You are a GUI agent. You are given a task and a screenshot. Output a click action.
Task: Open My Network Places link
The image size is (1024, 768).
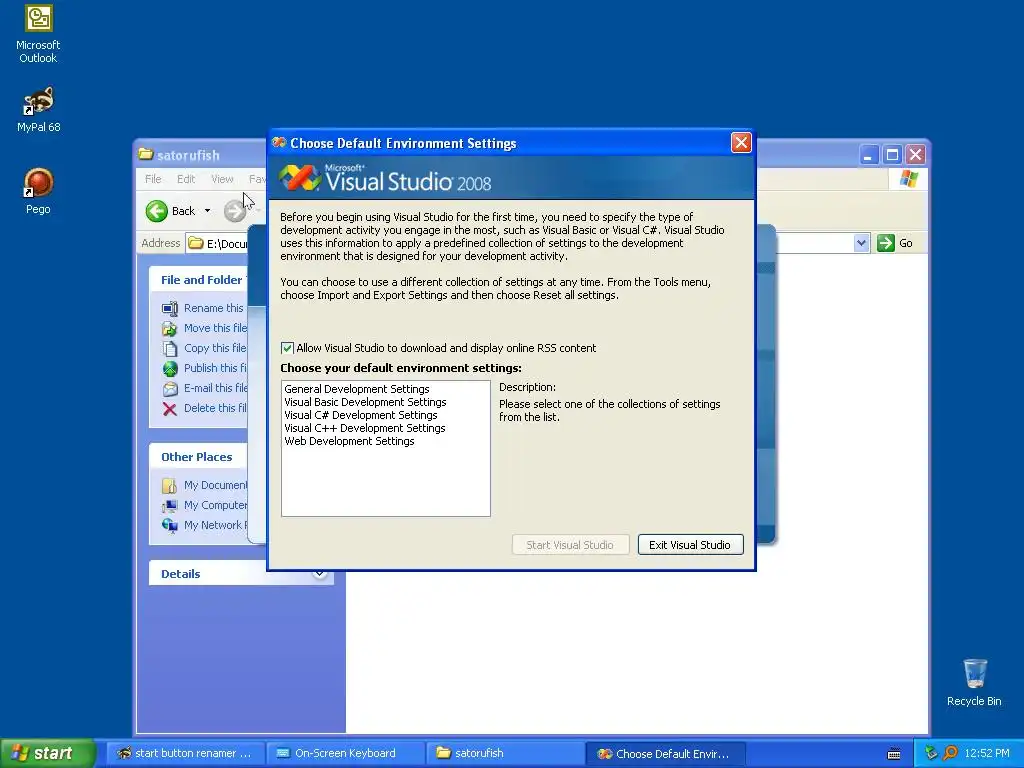(204, 525)
